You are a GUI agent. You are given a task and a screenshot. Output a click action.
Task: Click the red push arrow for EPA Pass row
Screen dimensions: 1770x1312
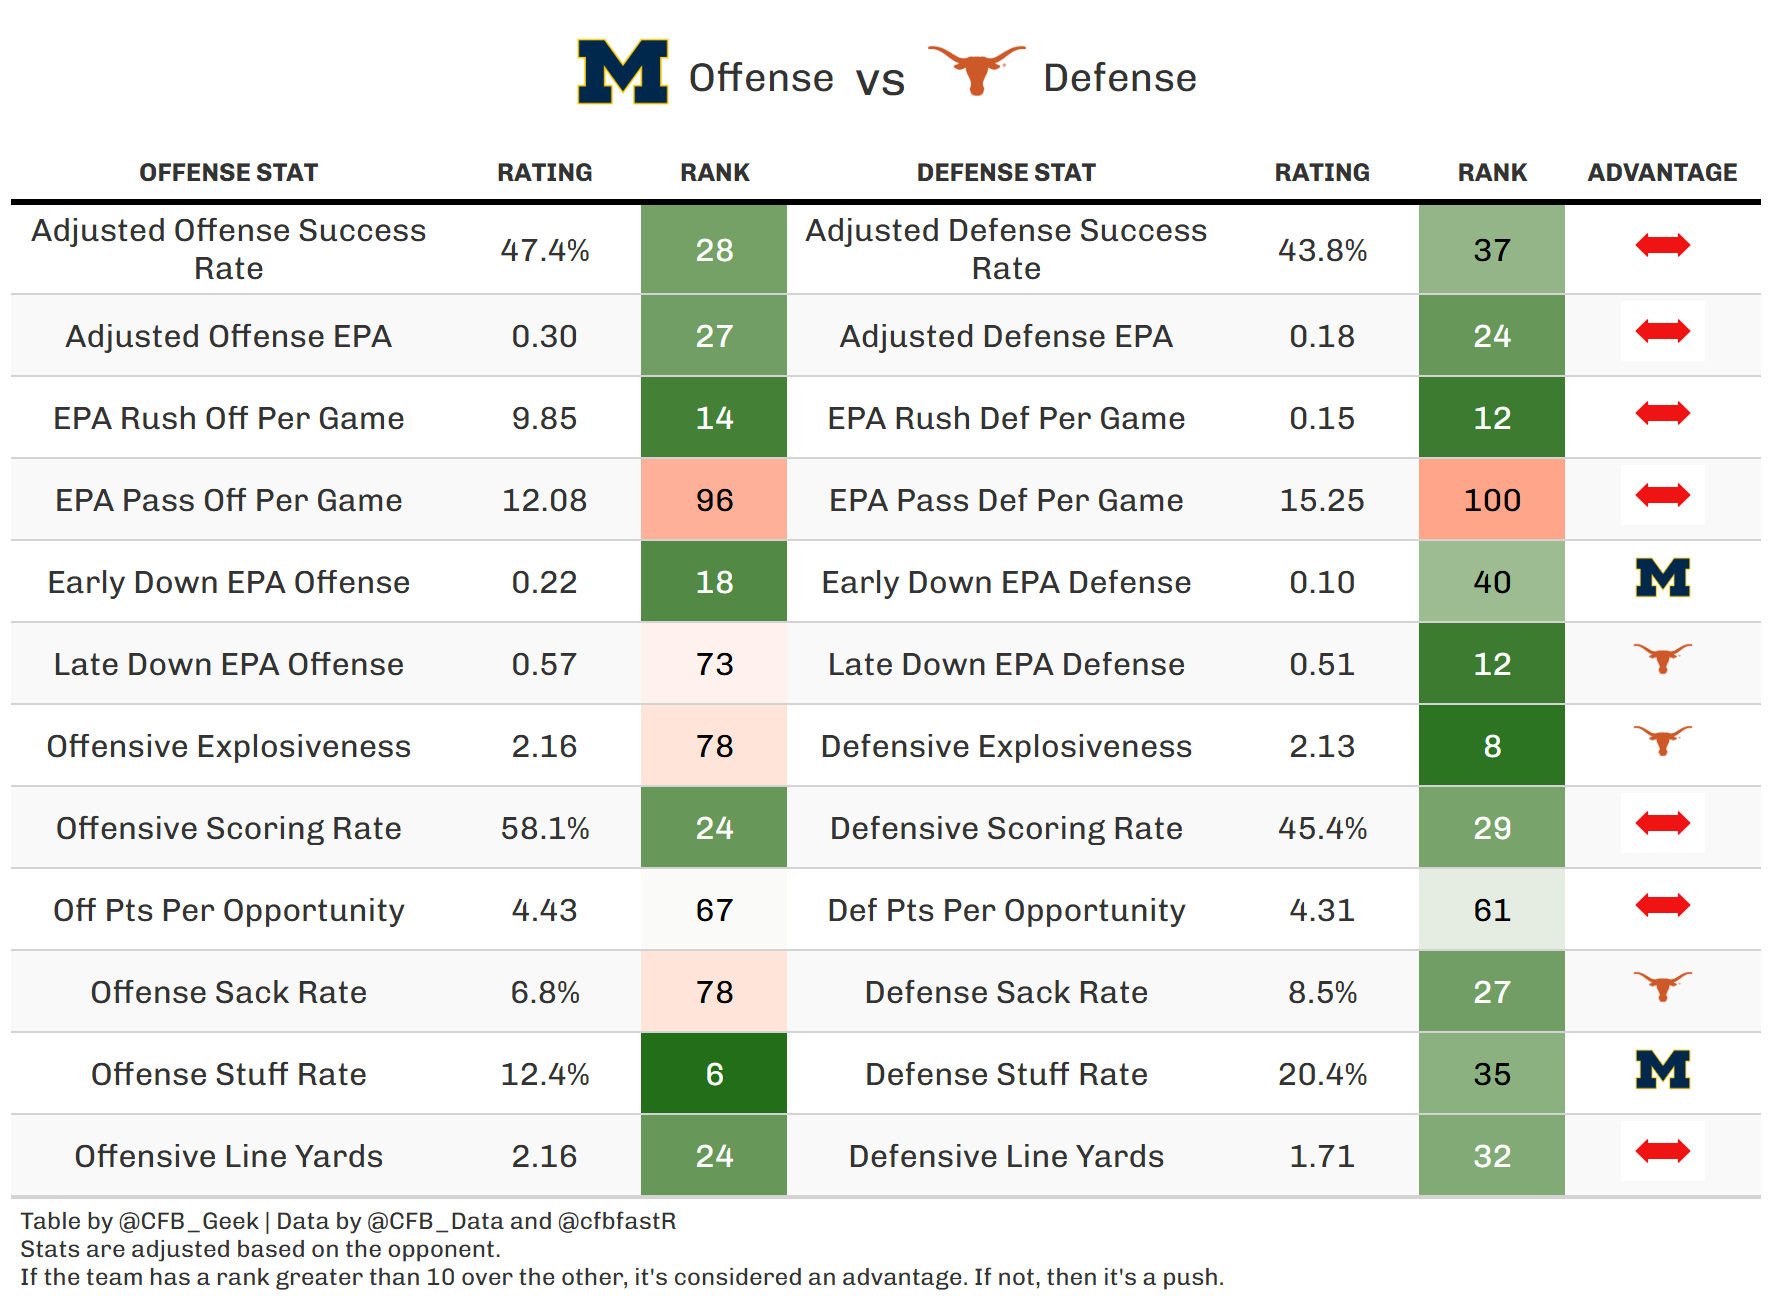pyautogui.click(x=1662, y=495)
